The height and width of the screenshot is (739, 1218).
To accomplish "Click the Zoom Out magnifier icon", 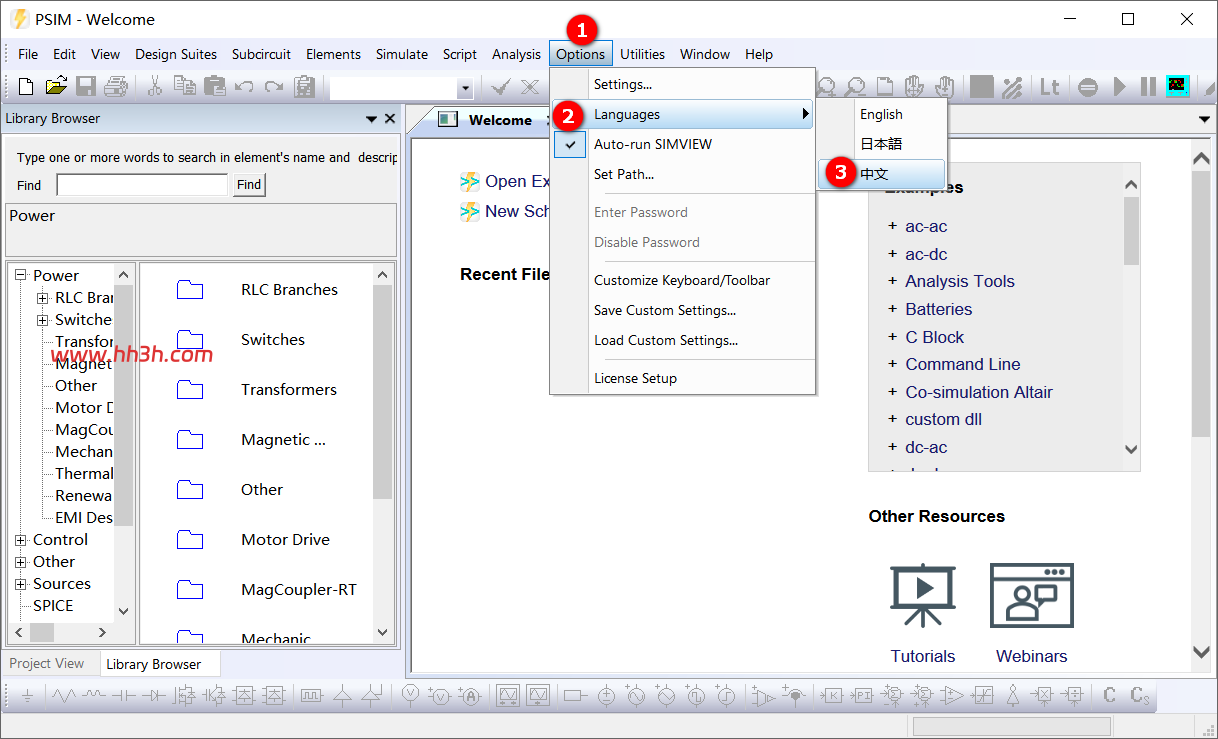I will click(x=856, y=87).
